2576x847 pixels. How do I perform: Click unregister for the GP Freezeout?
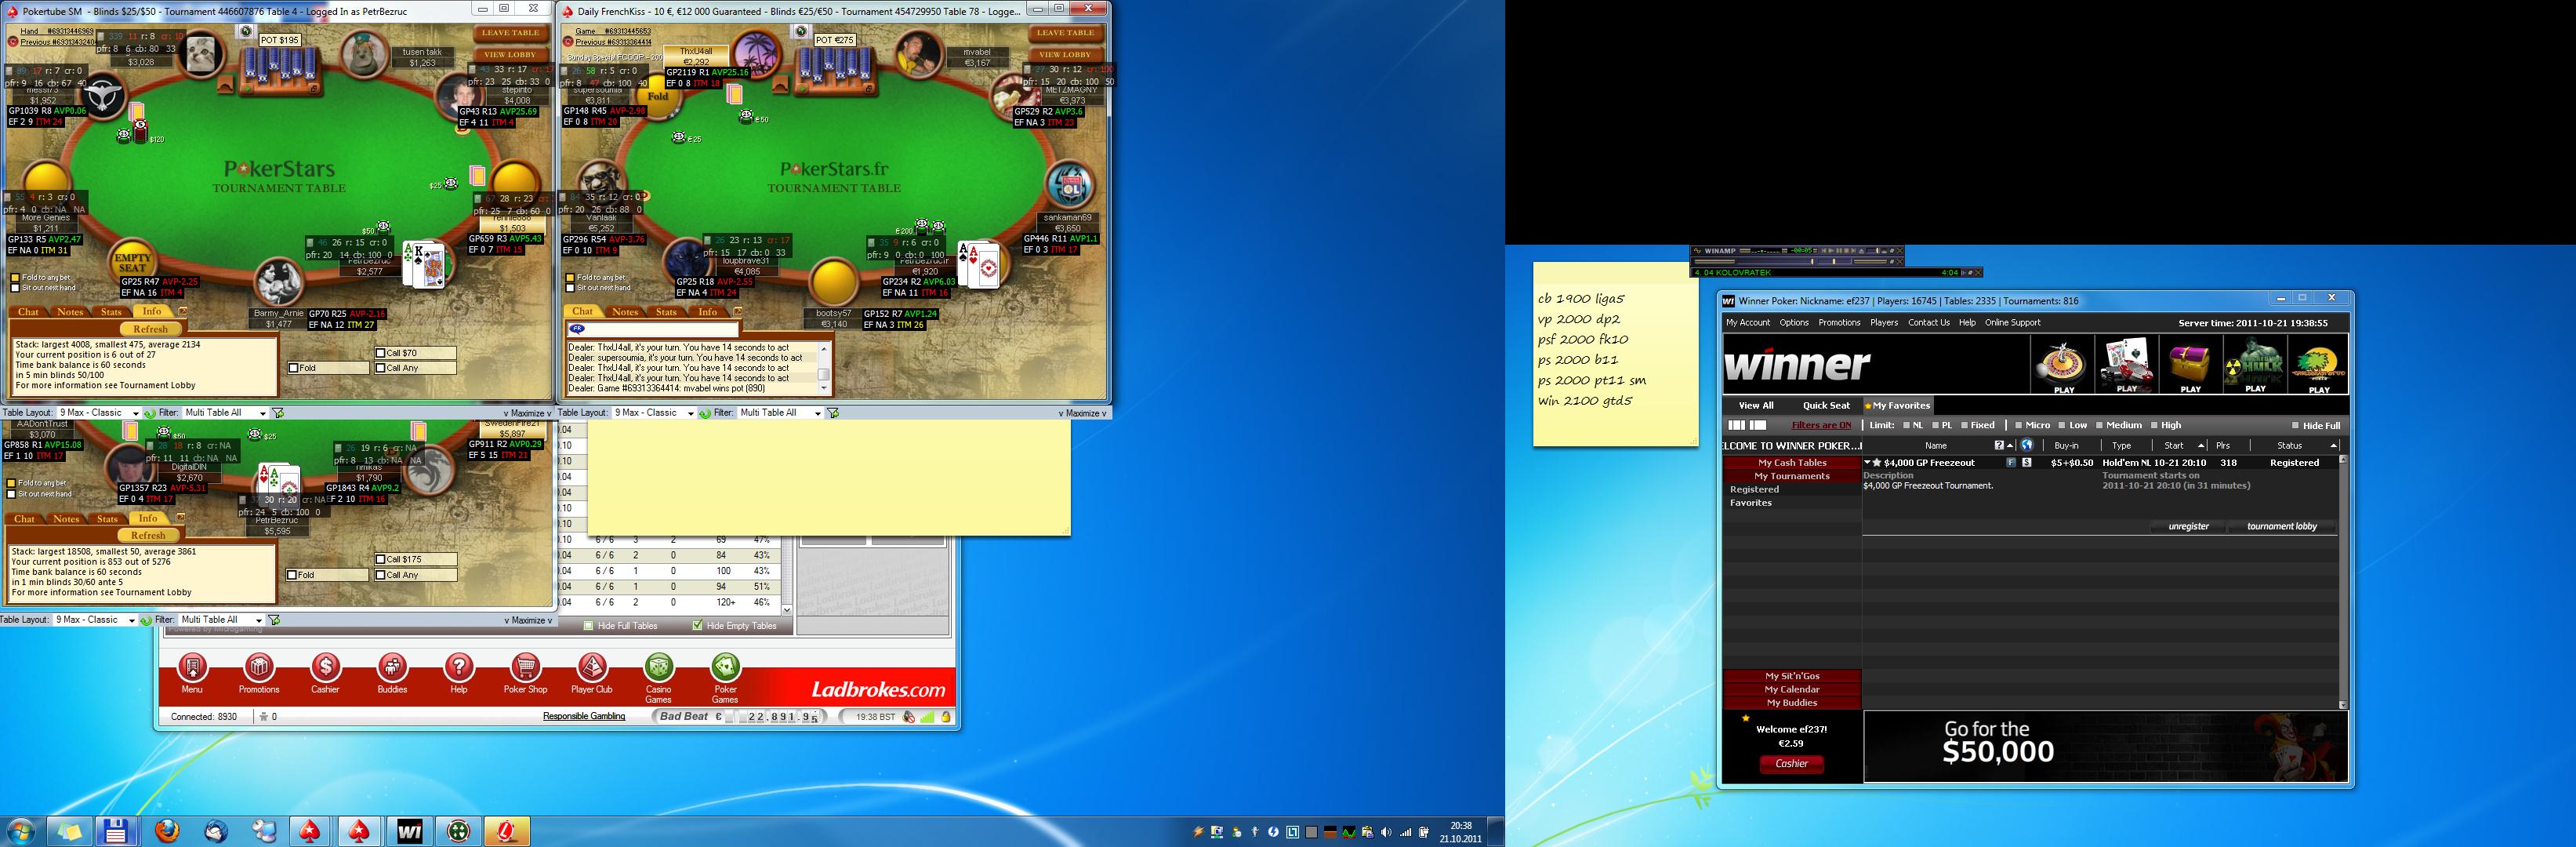click(2188, 526)
